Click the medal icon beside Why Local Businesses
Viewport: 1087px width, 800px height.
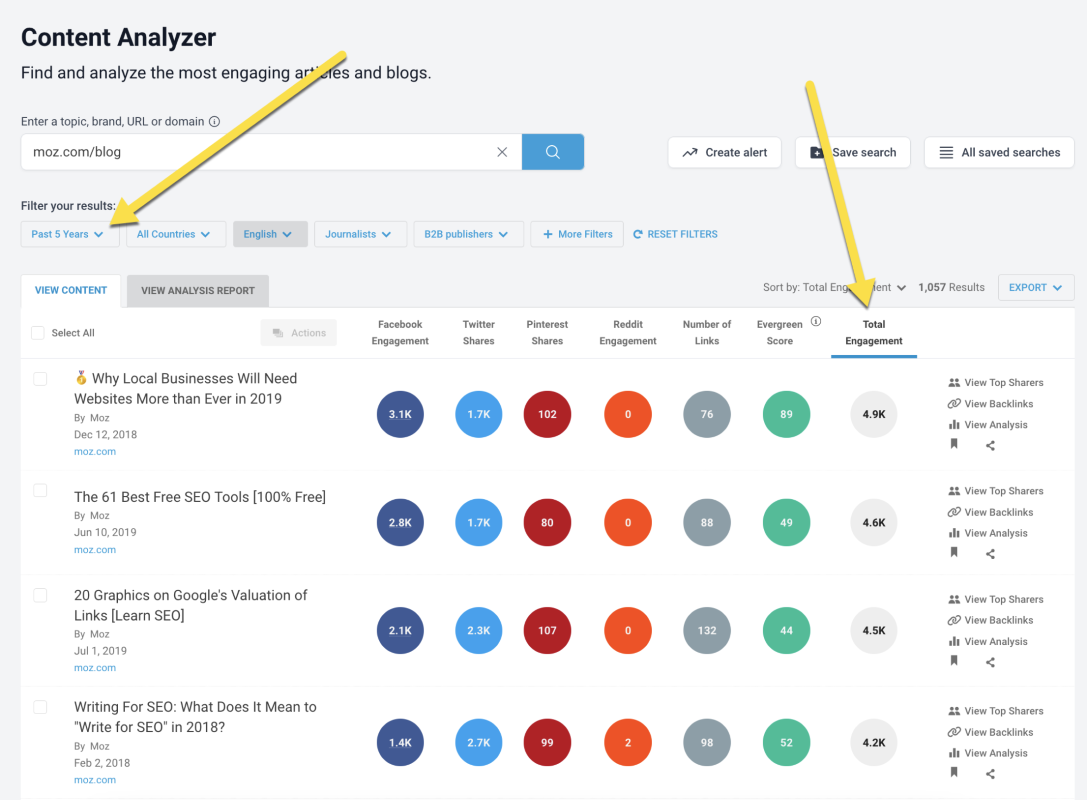point(81,378)
